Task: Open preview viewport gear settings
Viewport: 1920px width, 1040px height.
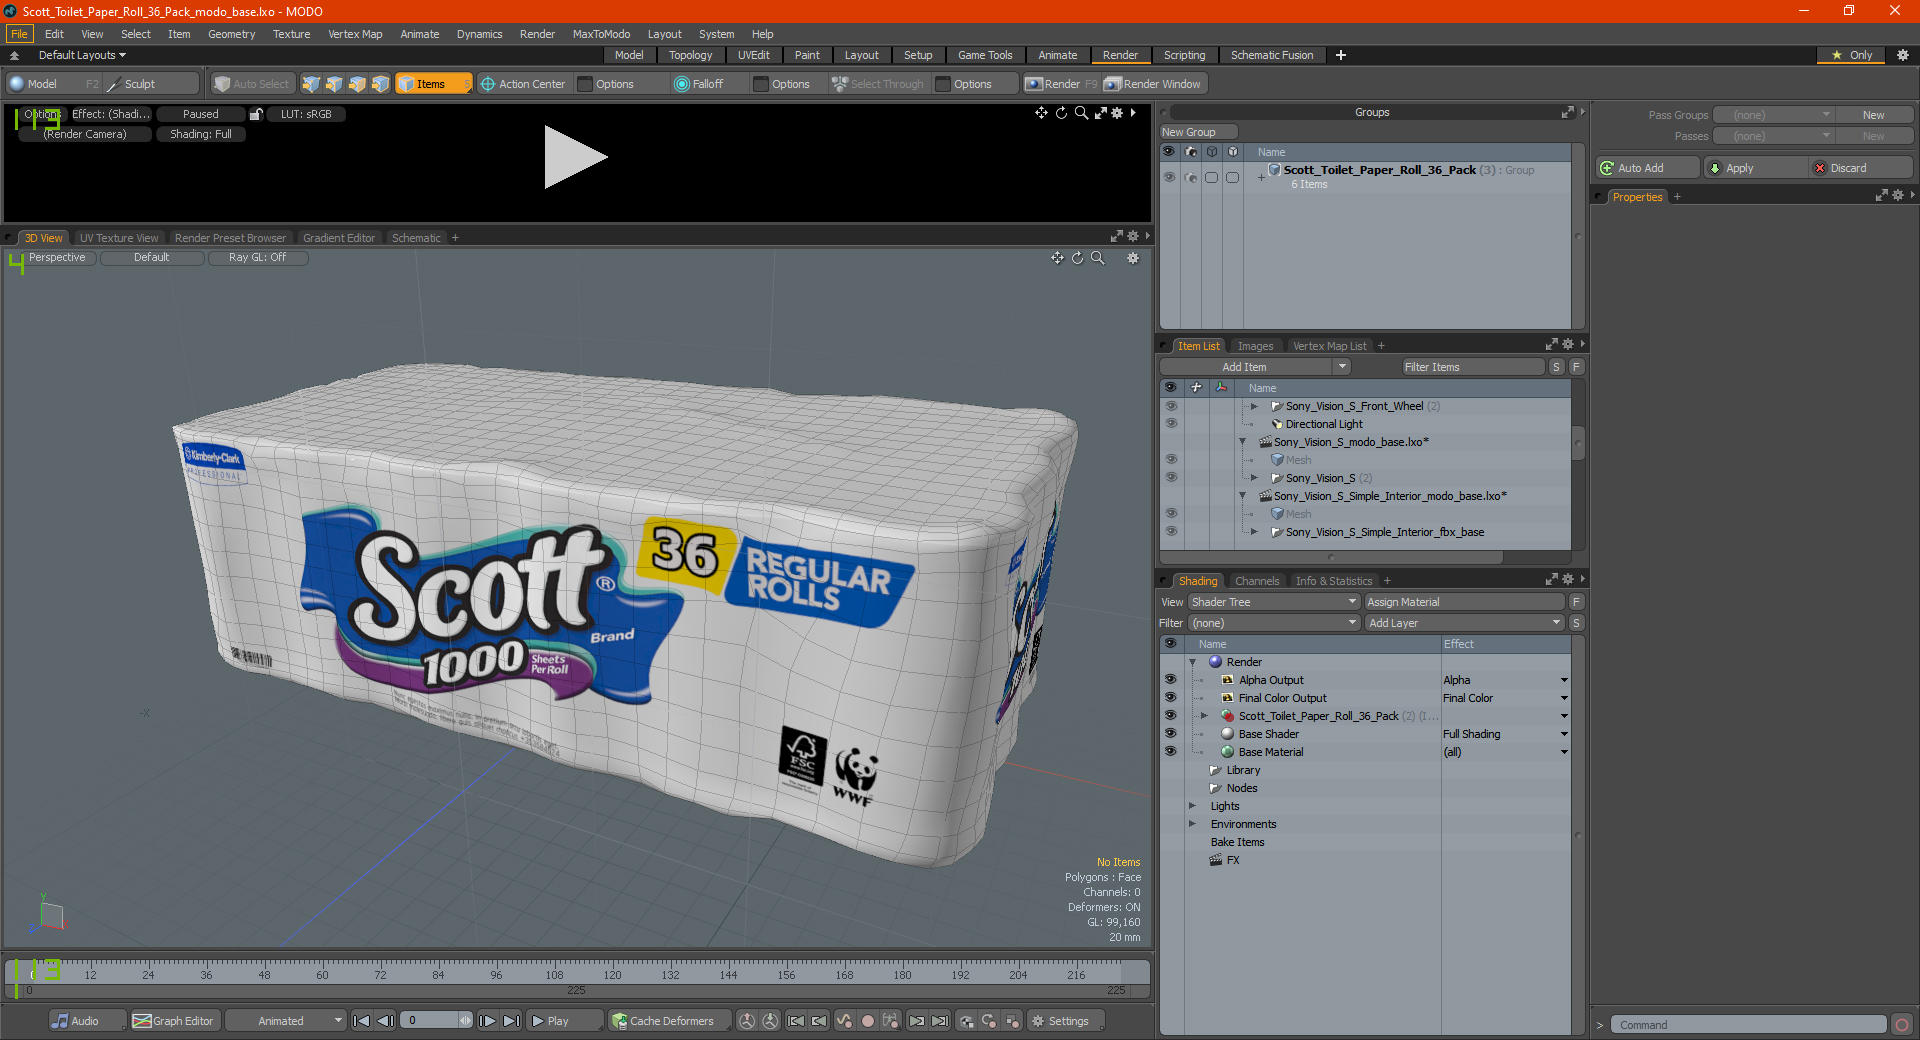Action: click(x=1117, y=113)
